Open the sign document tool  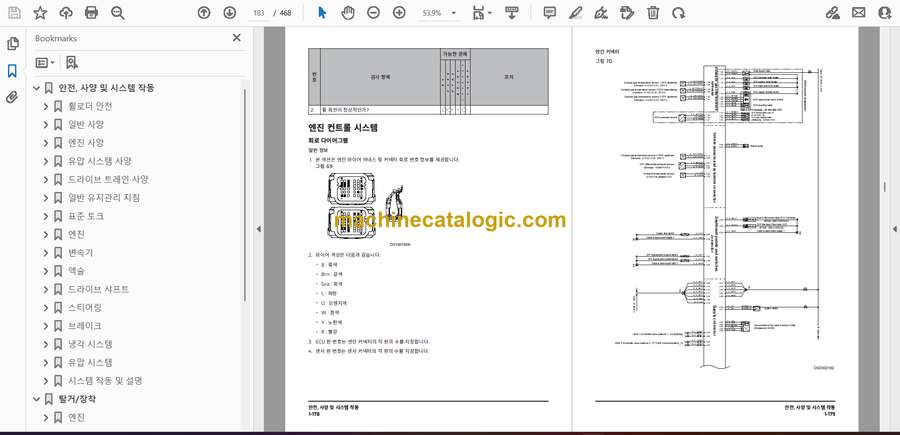602,13
